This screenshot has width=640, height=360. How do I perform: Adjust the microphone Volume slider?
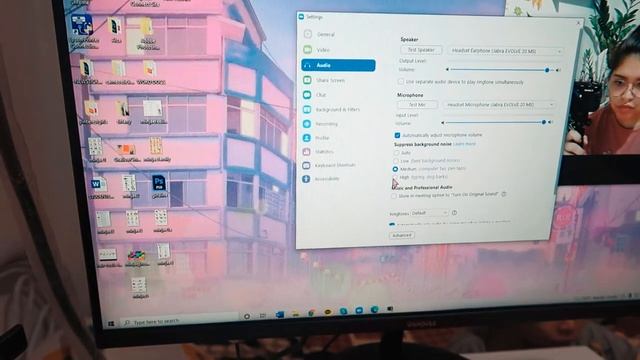coord(496,122)
